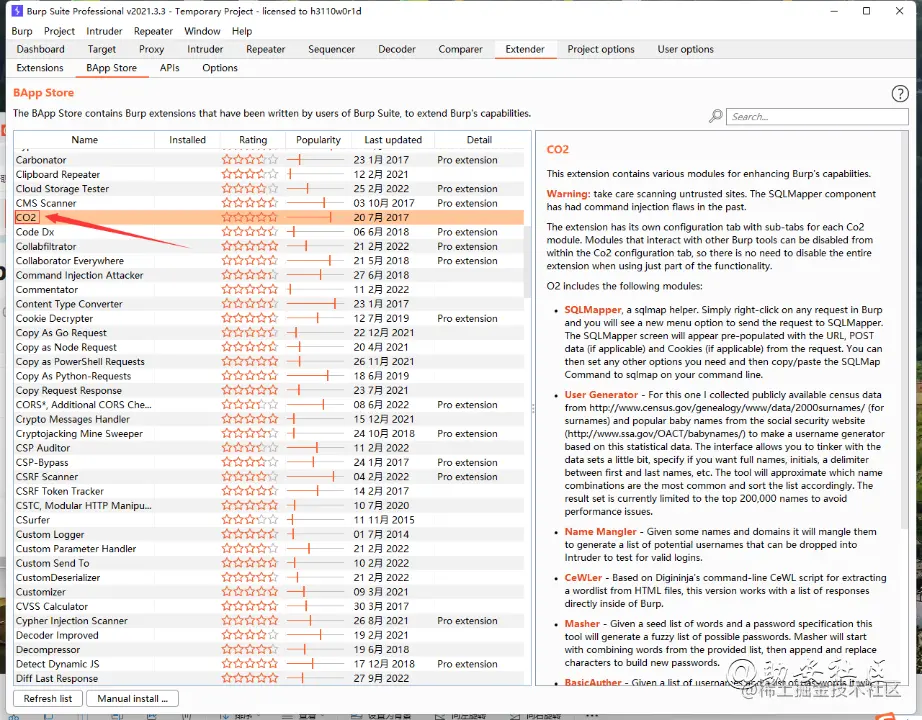Open the Options sub-tab
The height and width of the screenshot is (720, 922).
coord(220,68)
